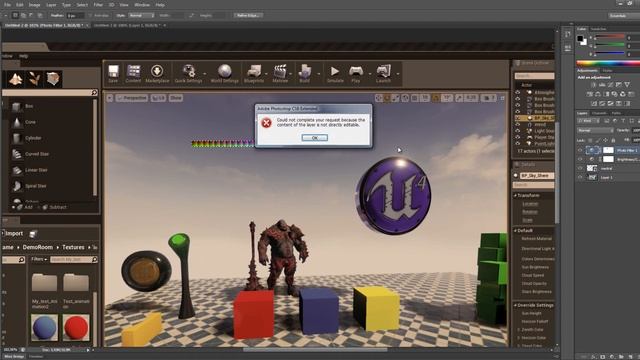Add an Invert adjustment
This screenshot has width=640, height=360.
click(x=594, y=103)
